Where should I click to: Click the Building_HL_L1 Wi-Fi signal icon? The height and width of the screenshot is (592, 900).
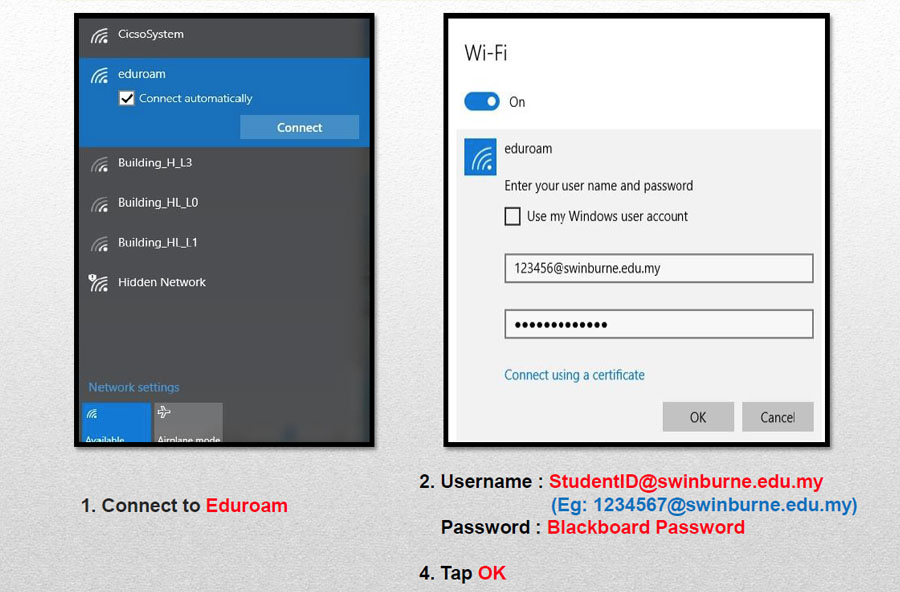[99, 244]
